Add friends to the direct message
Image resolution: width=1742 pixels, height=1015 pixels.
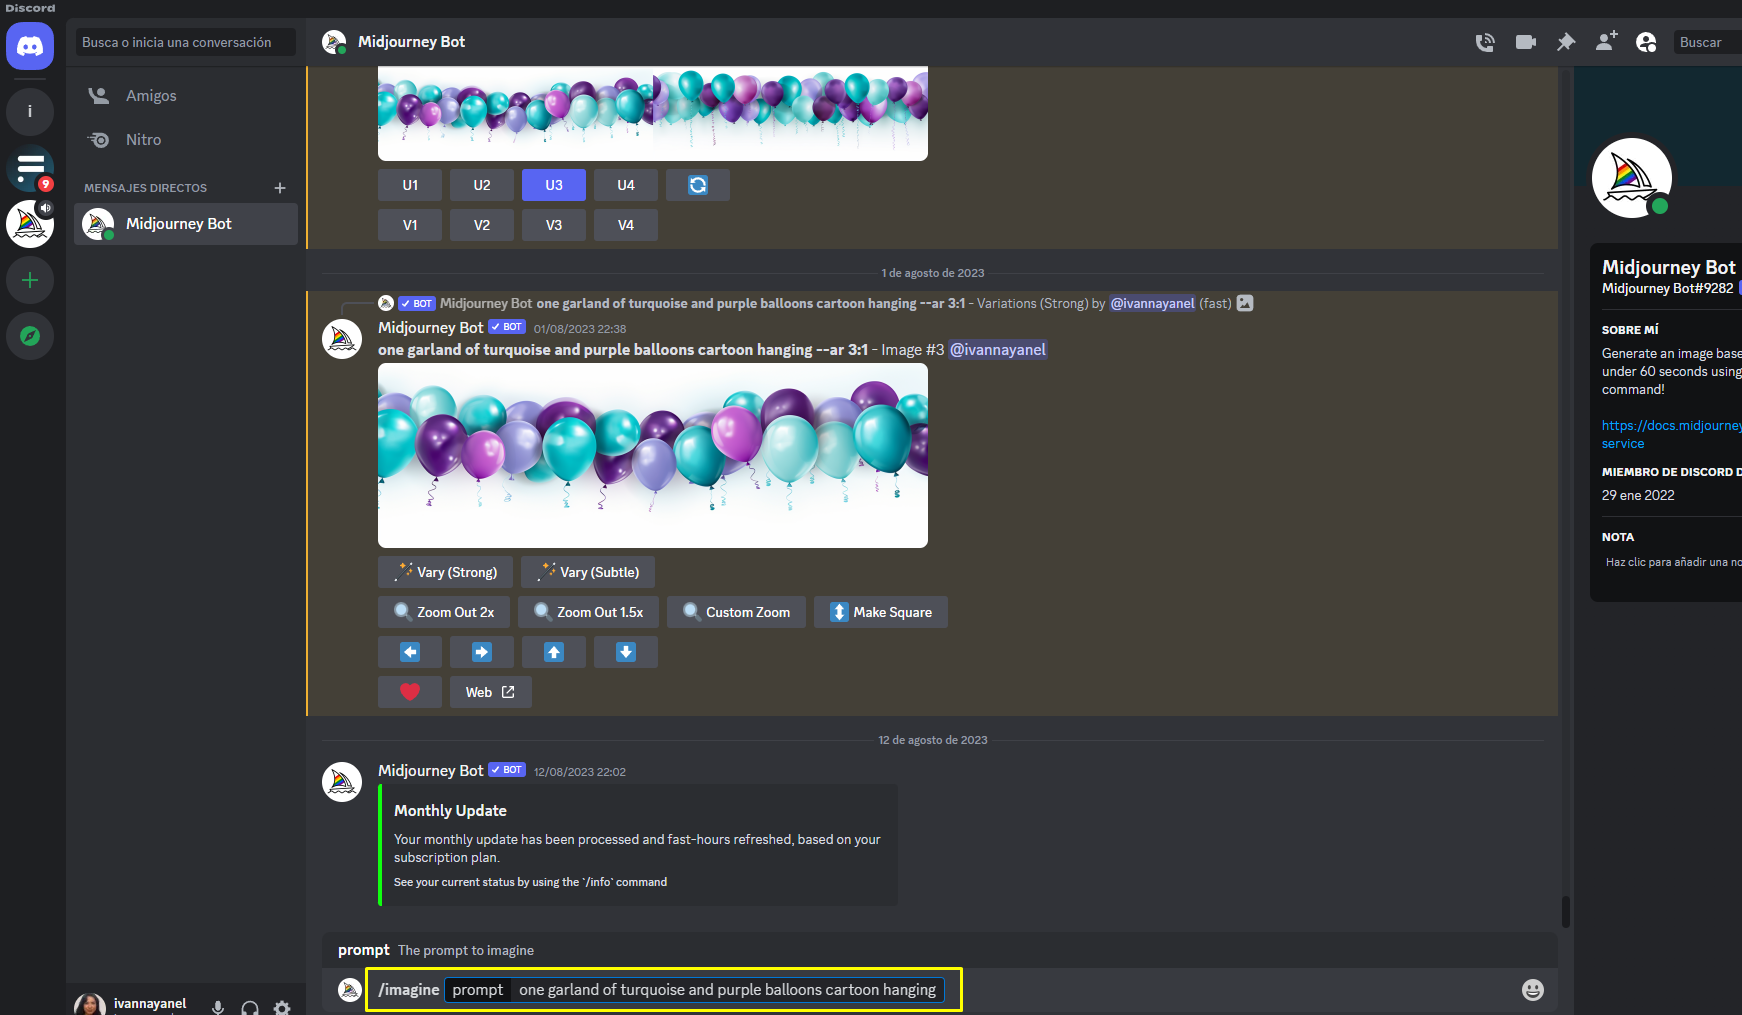pos(1606,42)
